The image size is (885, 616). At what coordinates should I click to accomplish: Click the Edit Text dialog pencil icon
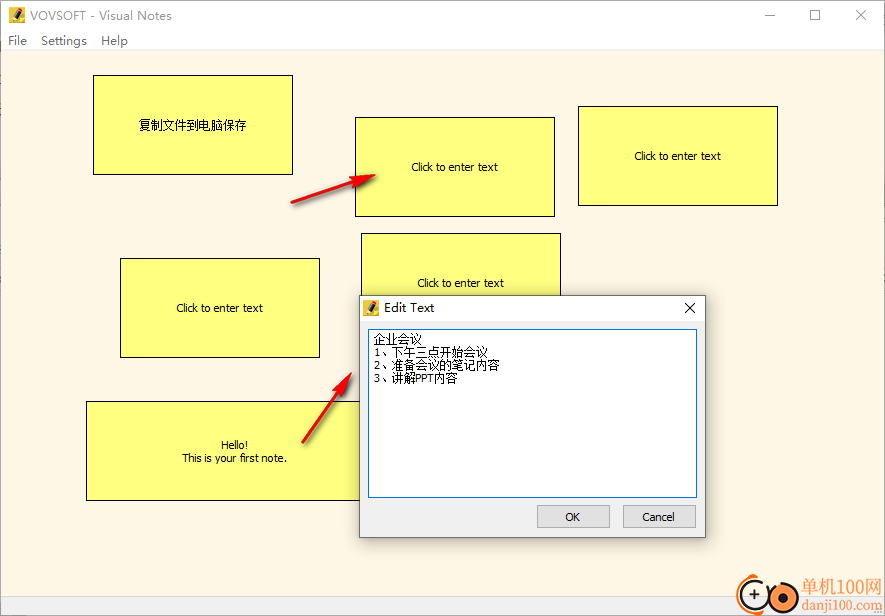click(371, 308)
